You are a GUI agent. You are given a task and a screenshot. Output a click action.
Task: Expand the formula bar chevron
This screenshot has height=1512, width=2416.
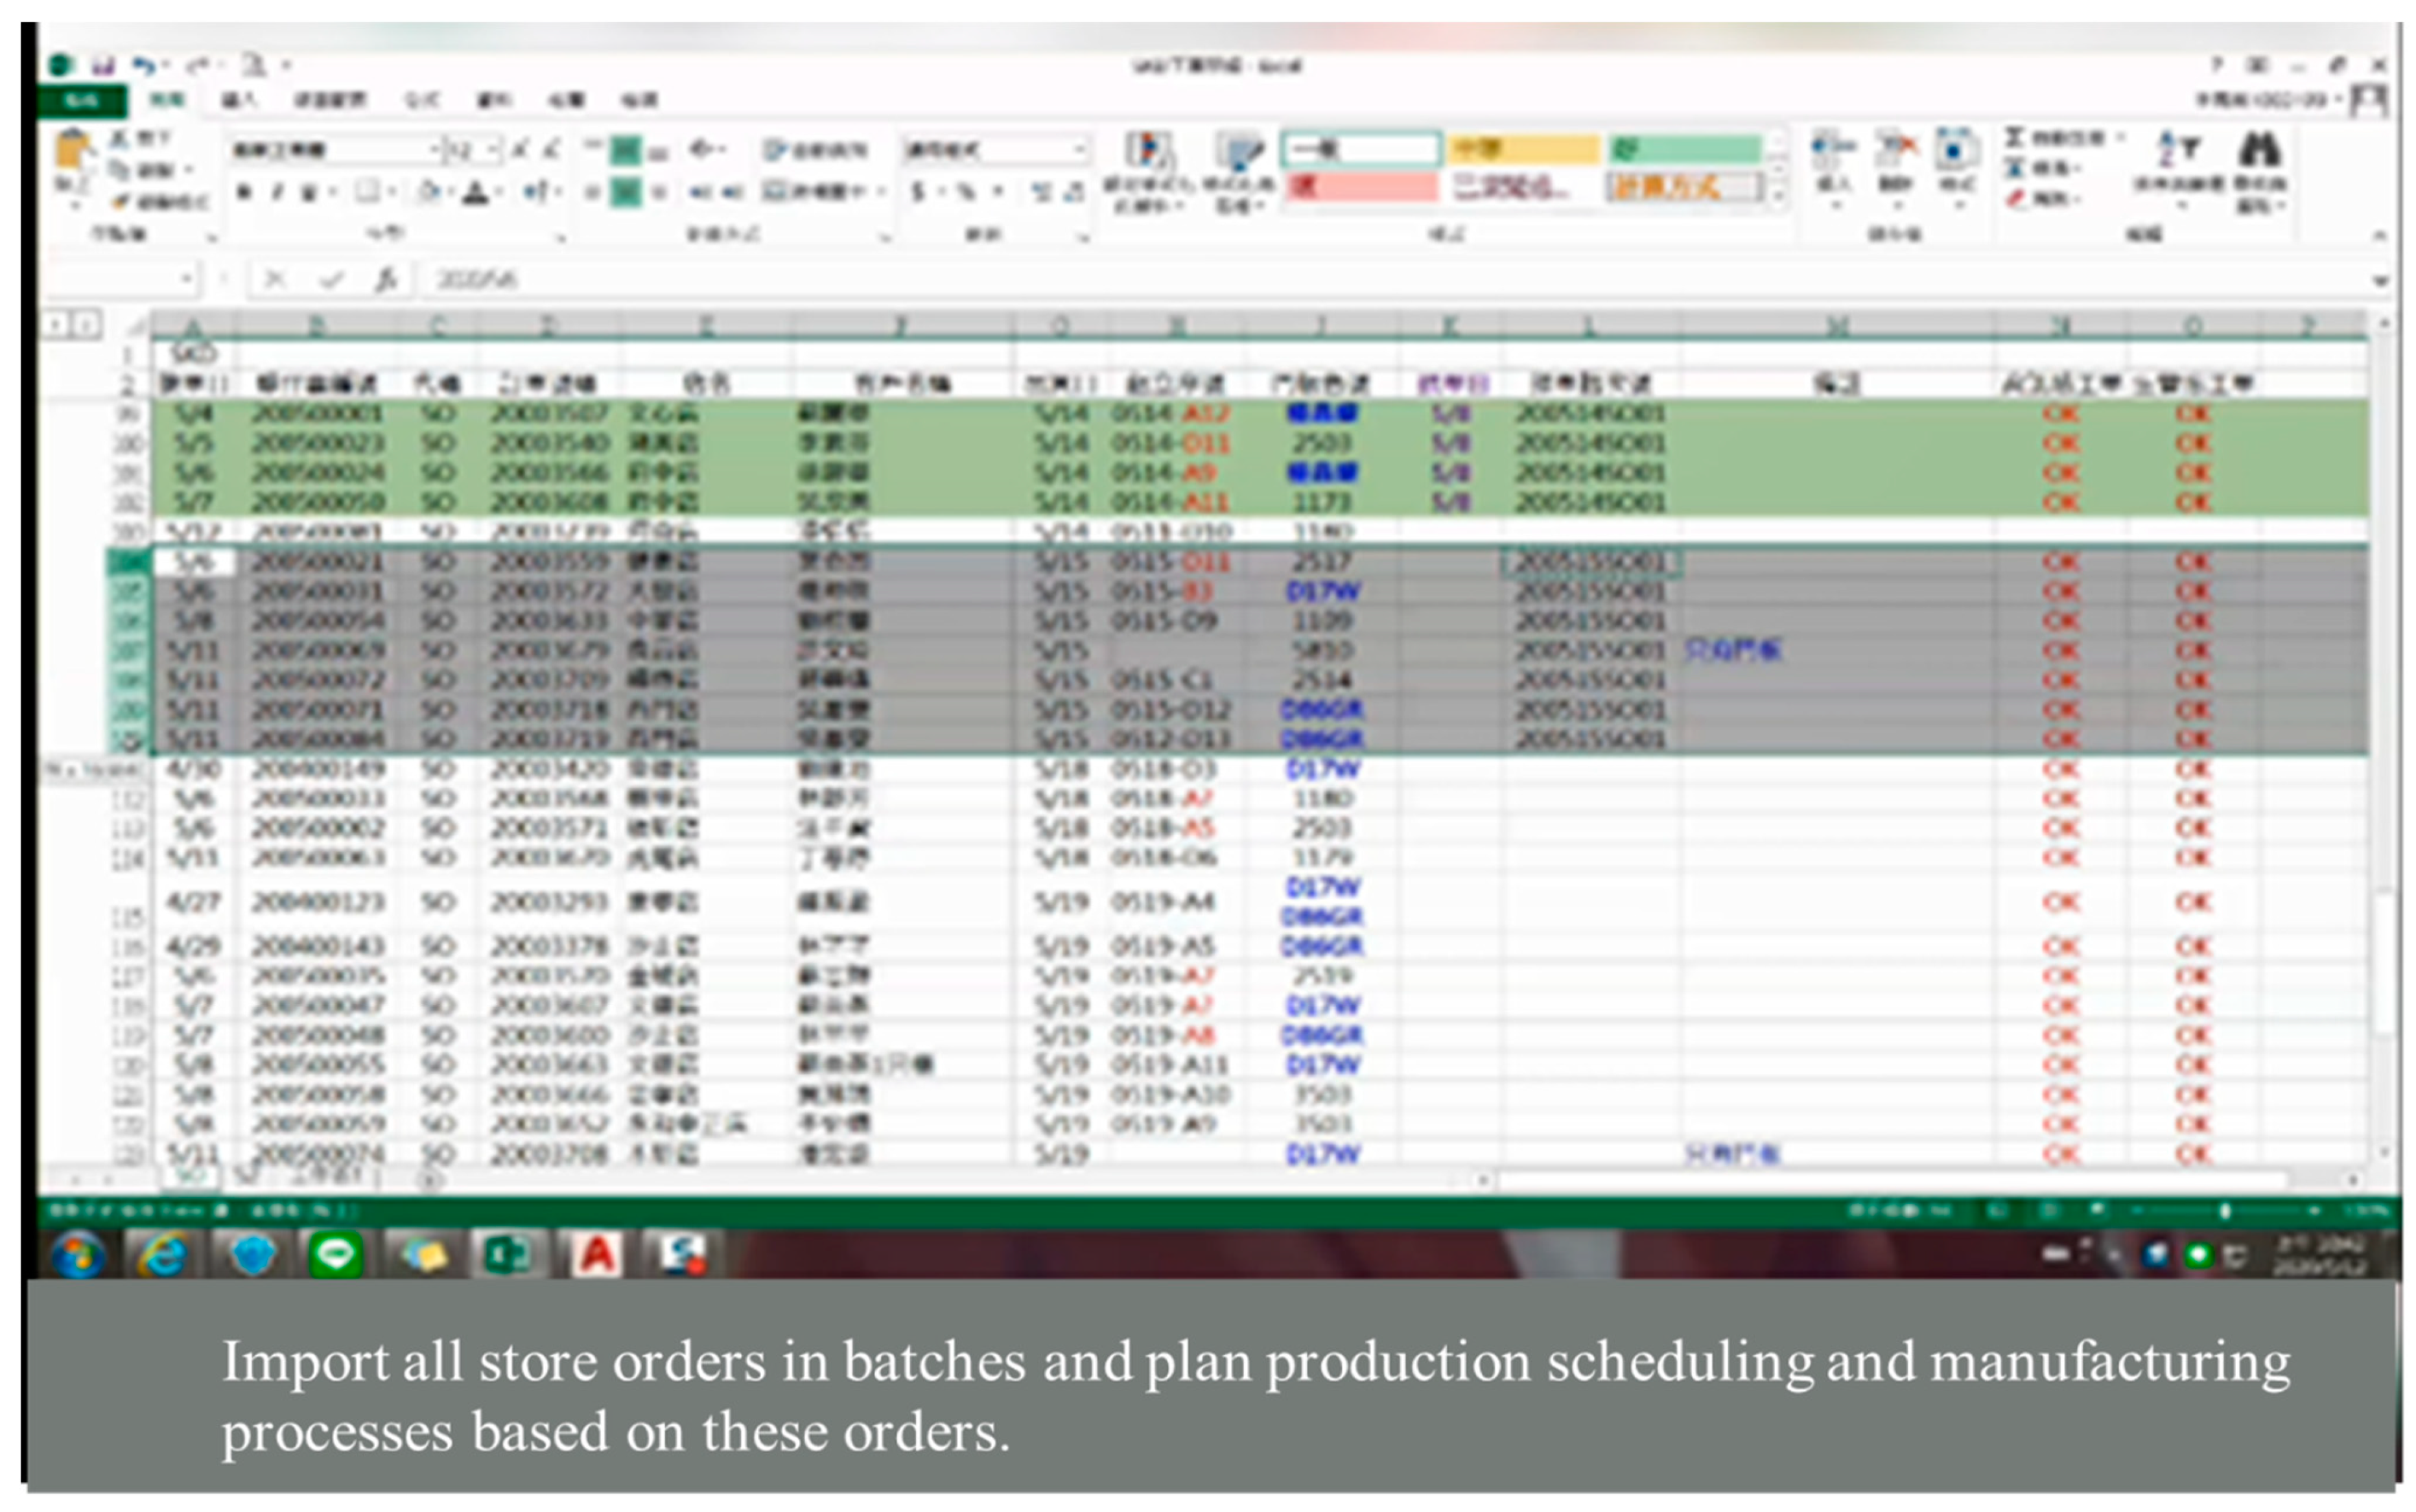pos(2380,281)
